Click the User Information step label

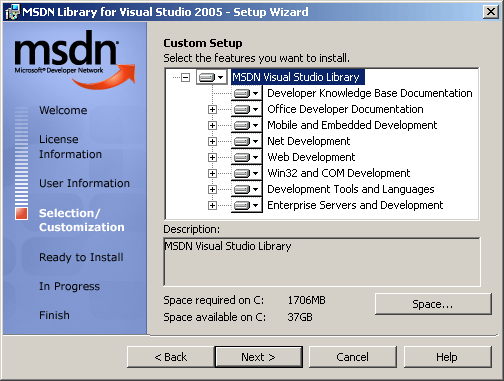[84, 183]
